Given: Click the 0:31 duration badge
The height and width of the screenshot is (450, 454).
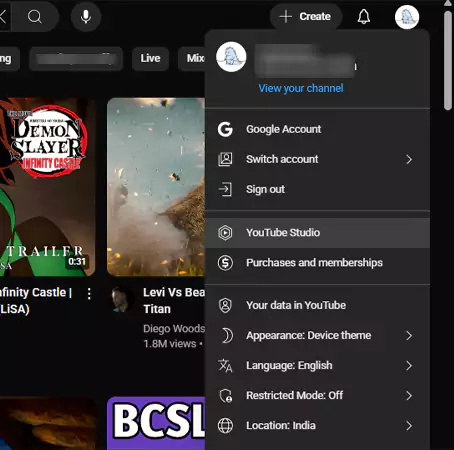Looking at the screenshot, I should pos(77,261).
